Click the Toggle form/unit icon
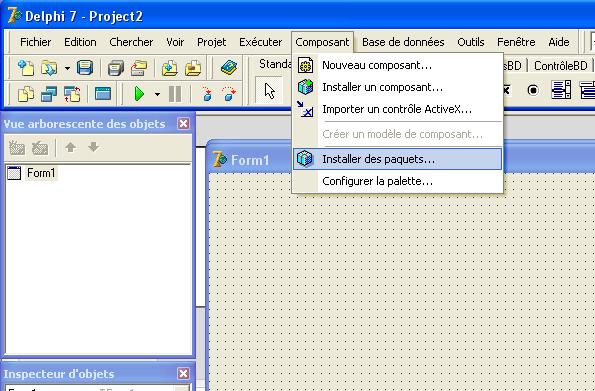This screenshot has height=391, width=595. 72,94
